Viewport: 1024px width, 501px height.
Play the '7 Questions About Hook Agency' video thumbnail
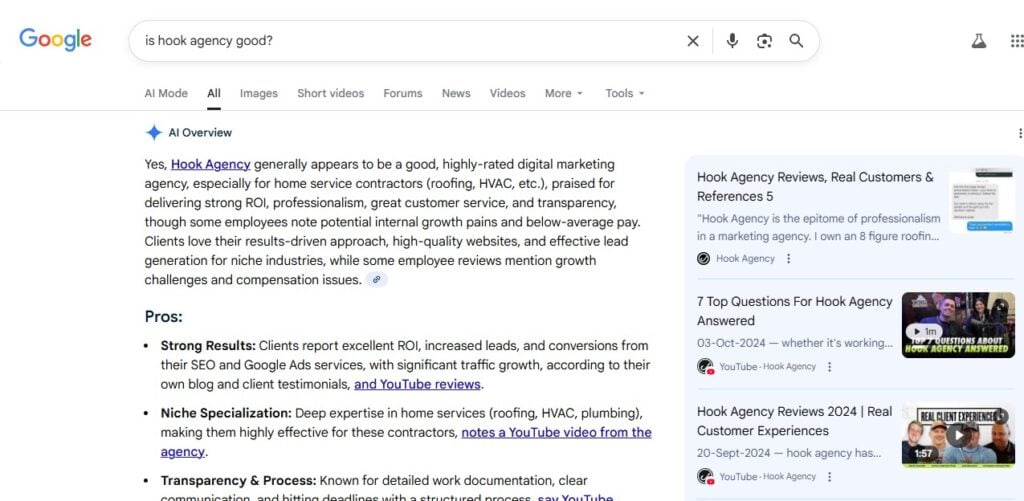click(x=958, y=325)
